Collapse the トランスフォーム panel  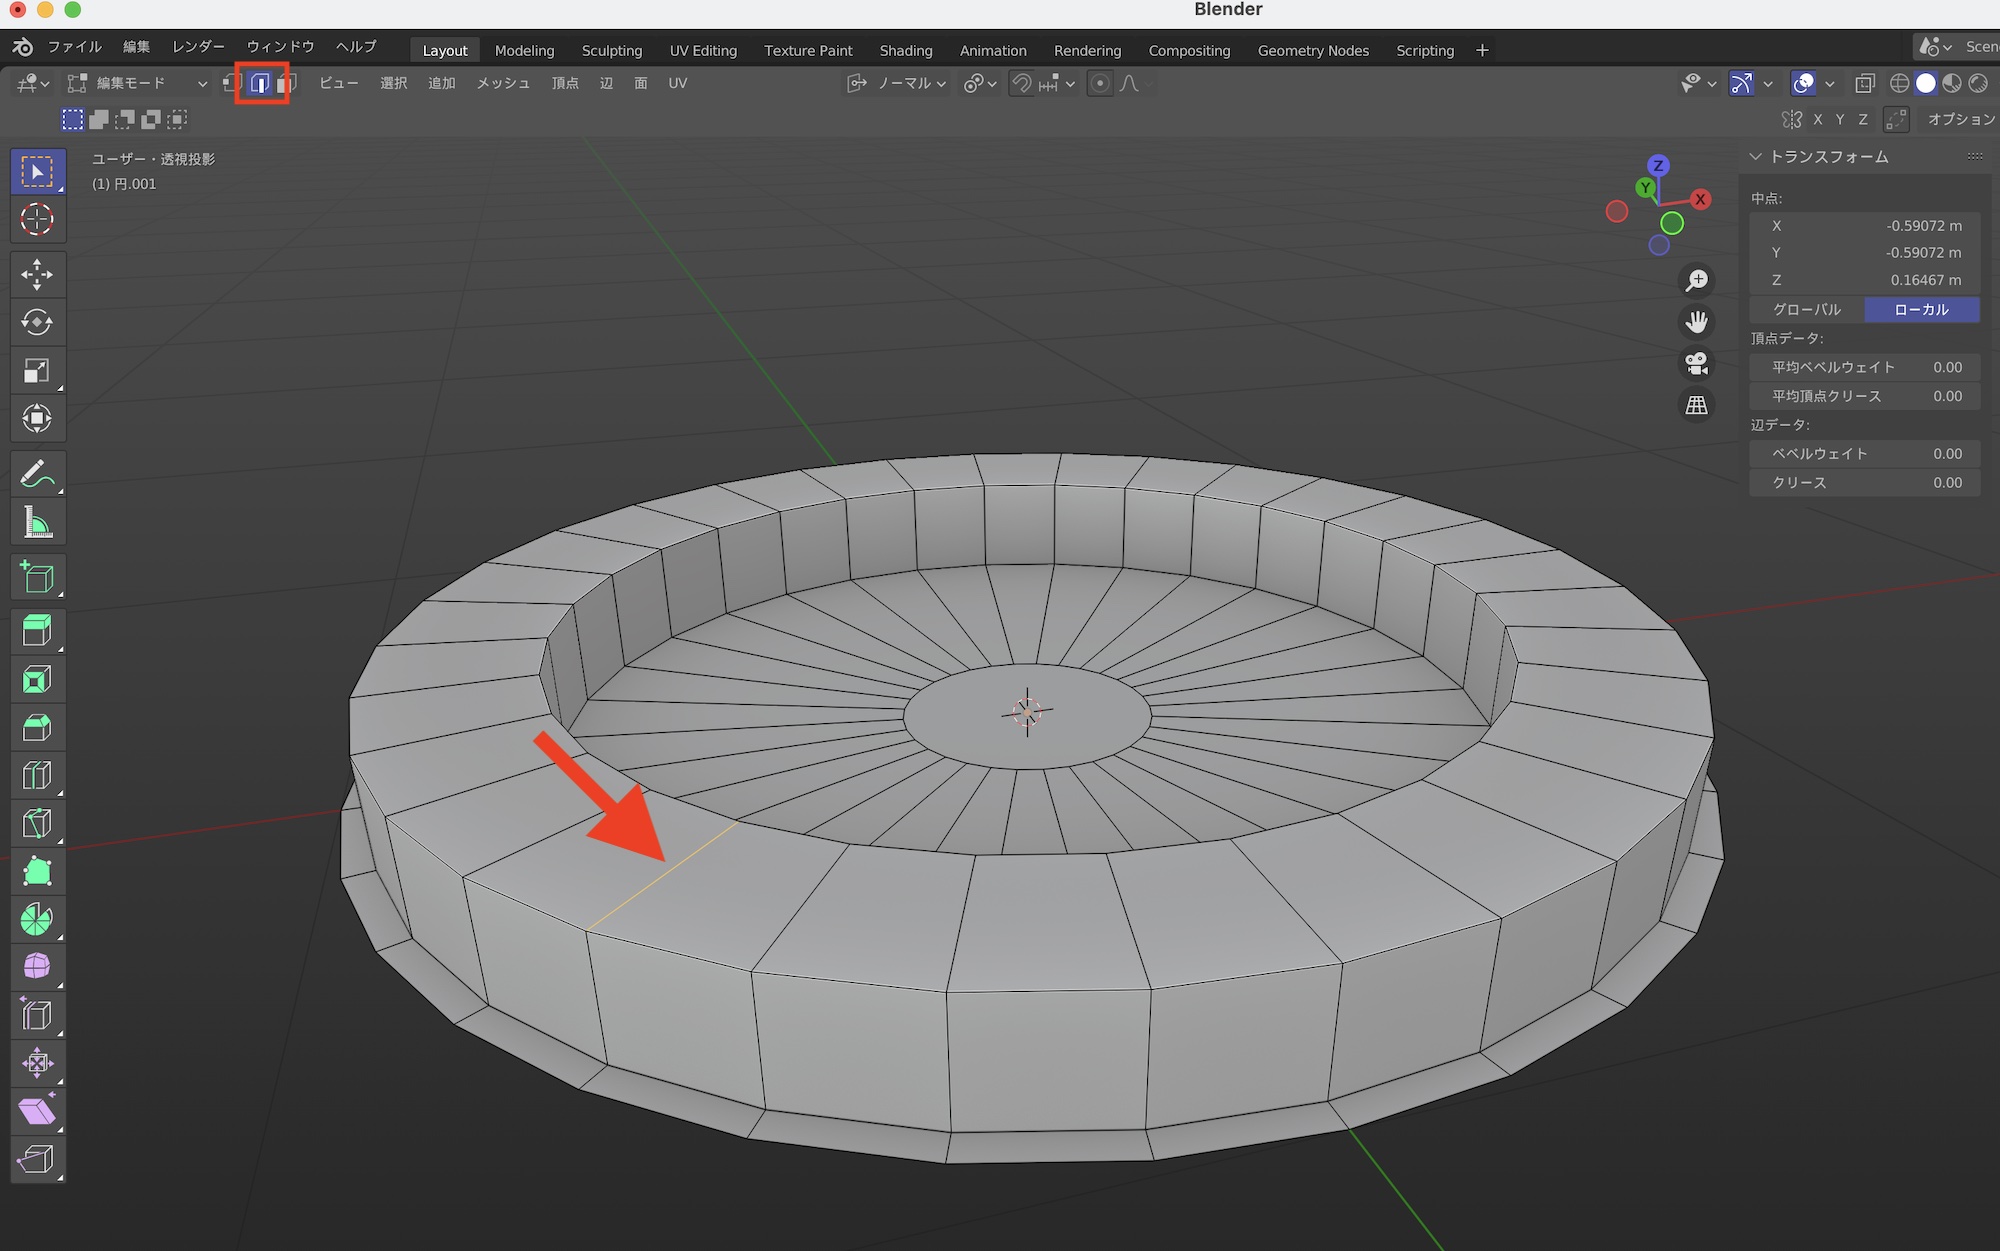pos(1756,157)
